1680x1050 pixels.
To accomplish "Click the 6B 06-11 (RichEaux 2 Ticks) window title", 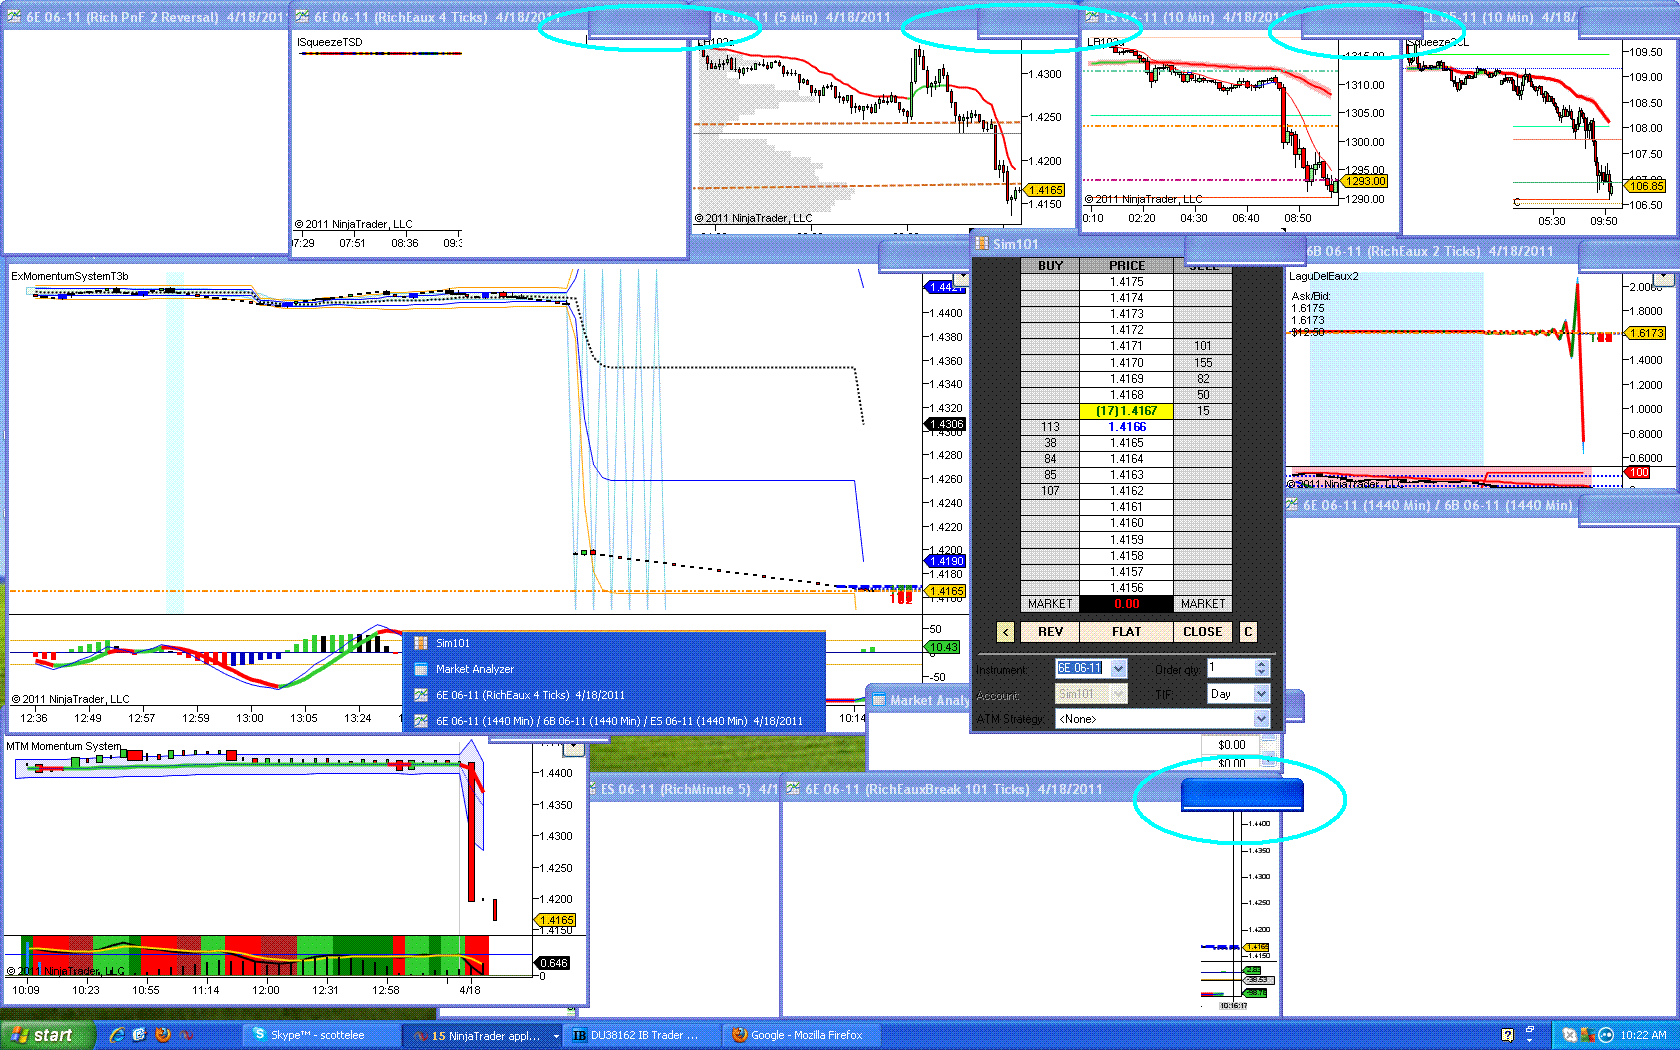I will pyautogui.click(x=1430, y=251).
